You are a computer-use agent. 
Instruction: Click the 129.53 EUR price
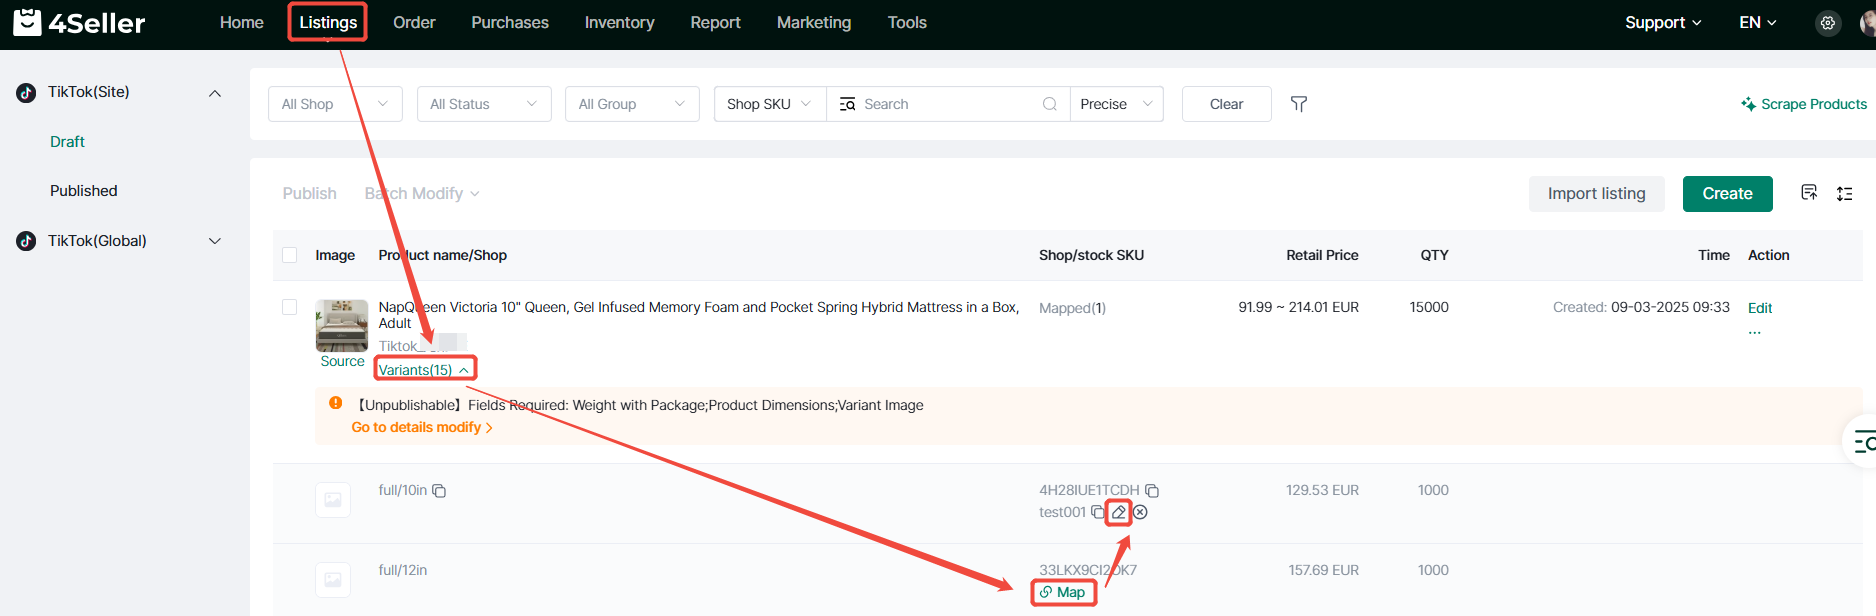[1322, 490]
